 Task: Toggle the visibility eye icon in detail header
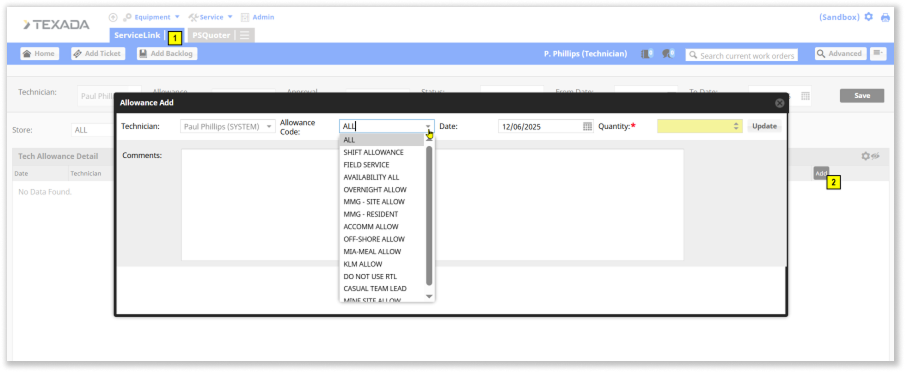[x=875, y=156]
